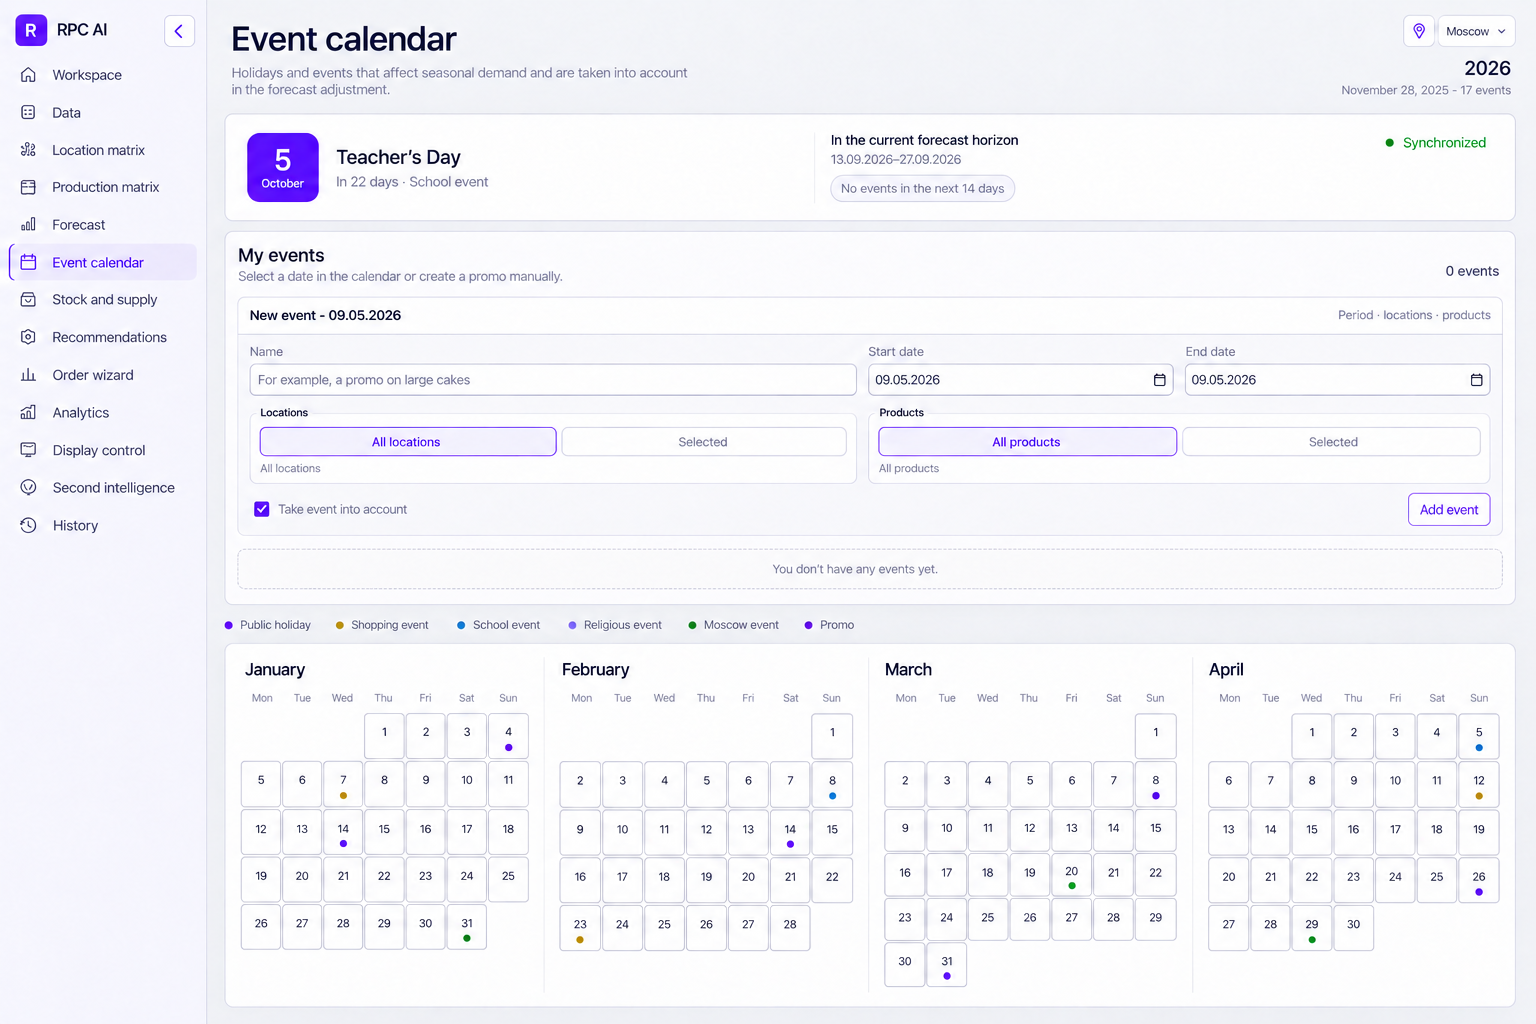1536x1024 pixels.
Task: Click the Order wizard icon
Action: (x=28, y=375)
